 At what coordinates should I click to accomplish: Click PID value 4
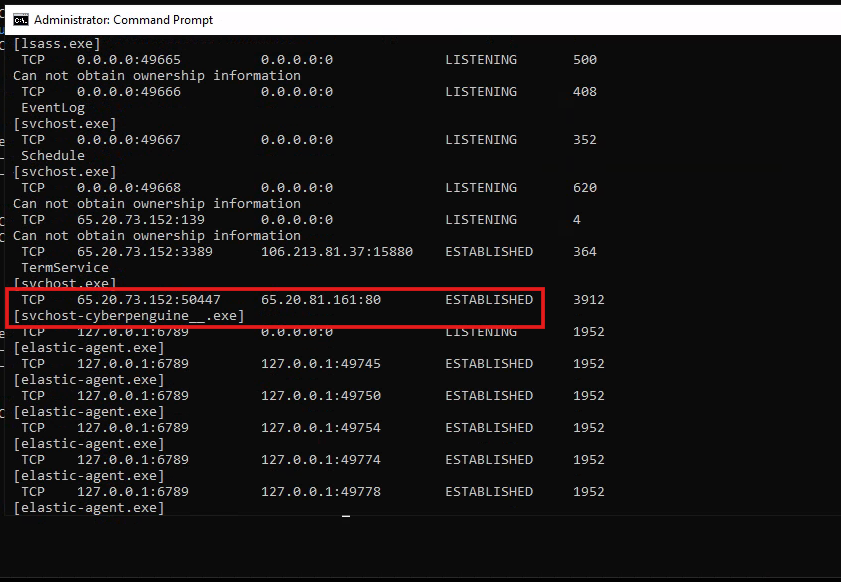[x=577, y=219]
